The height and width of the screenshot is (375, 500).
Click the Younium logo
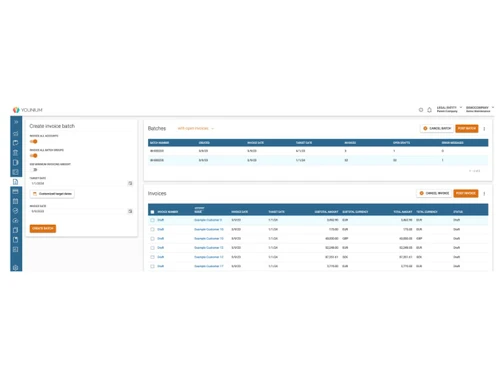tap(27, 110)
